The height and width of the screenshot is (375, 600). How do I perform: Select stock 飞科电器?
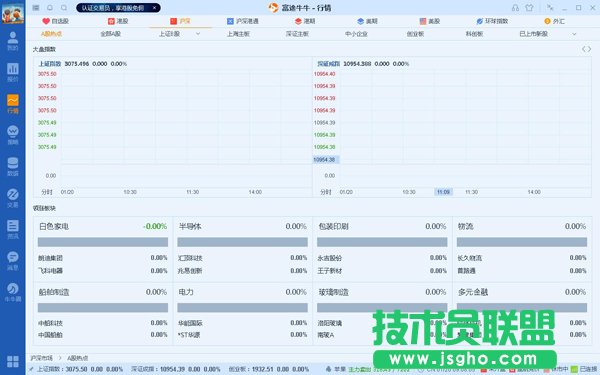point(50,271)
